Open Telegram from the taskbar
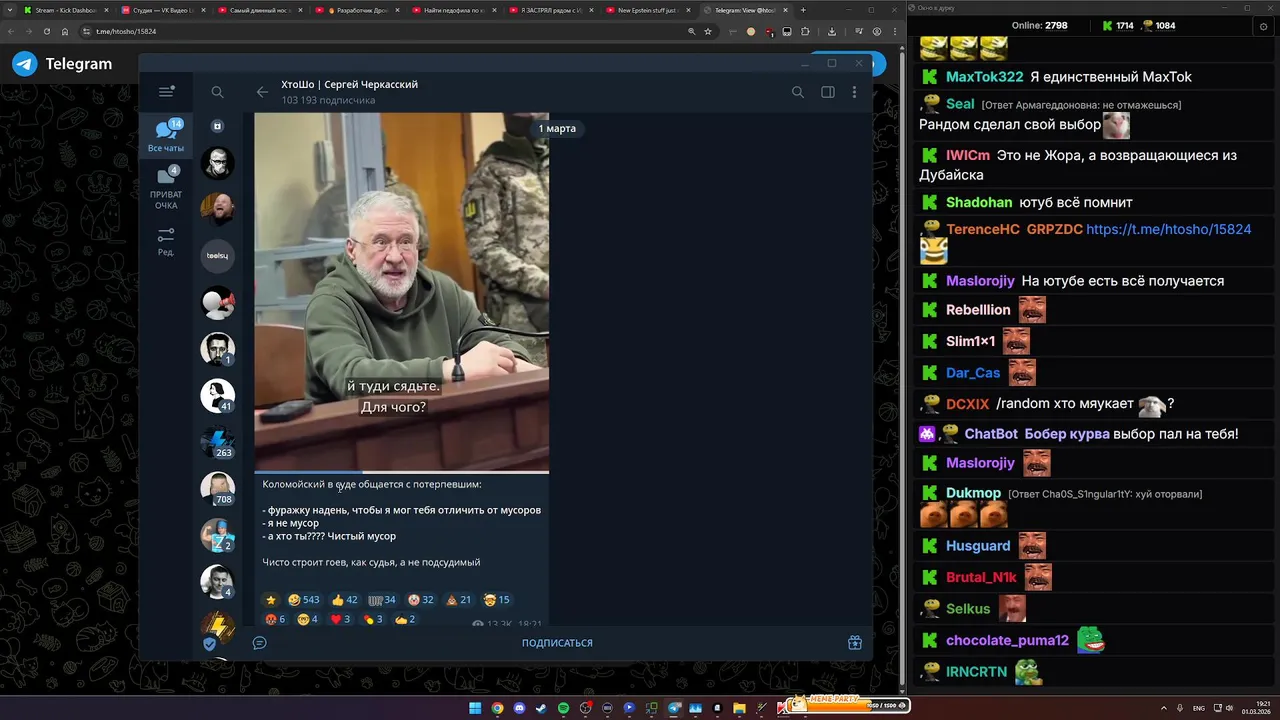The image size is (1280, 720). tap(674, 708)
